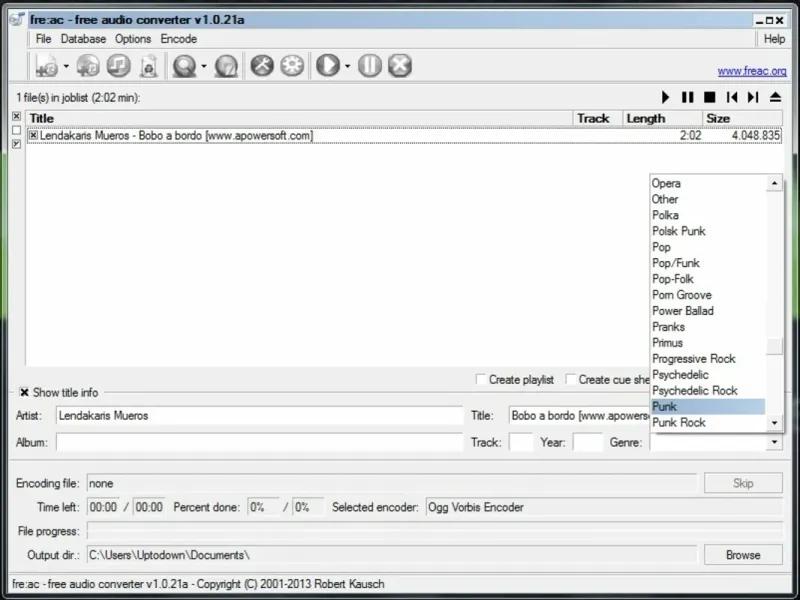Pick Psychedelic Rock from genre list
The image size is (800, 600).
(x=708, y=390)
